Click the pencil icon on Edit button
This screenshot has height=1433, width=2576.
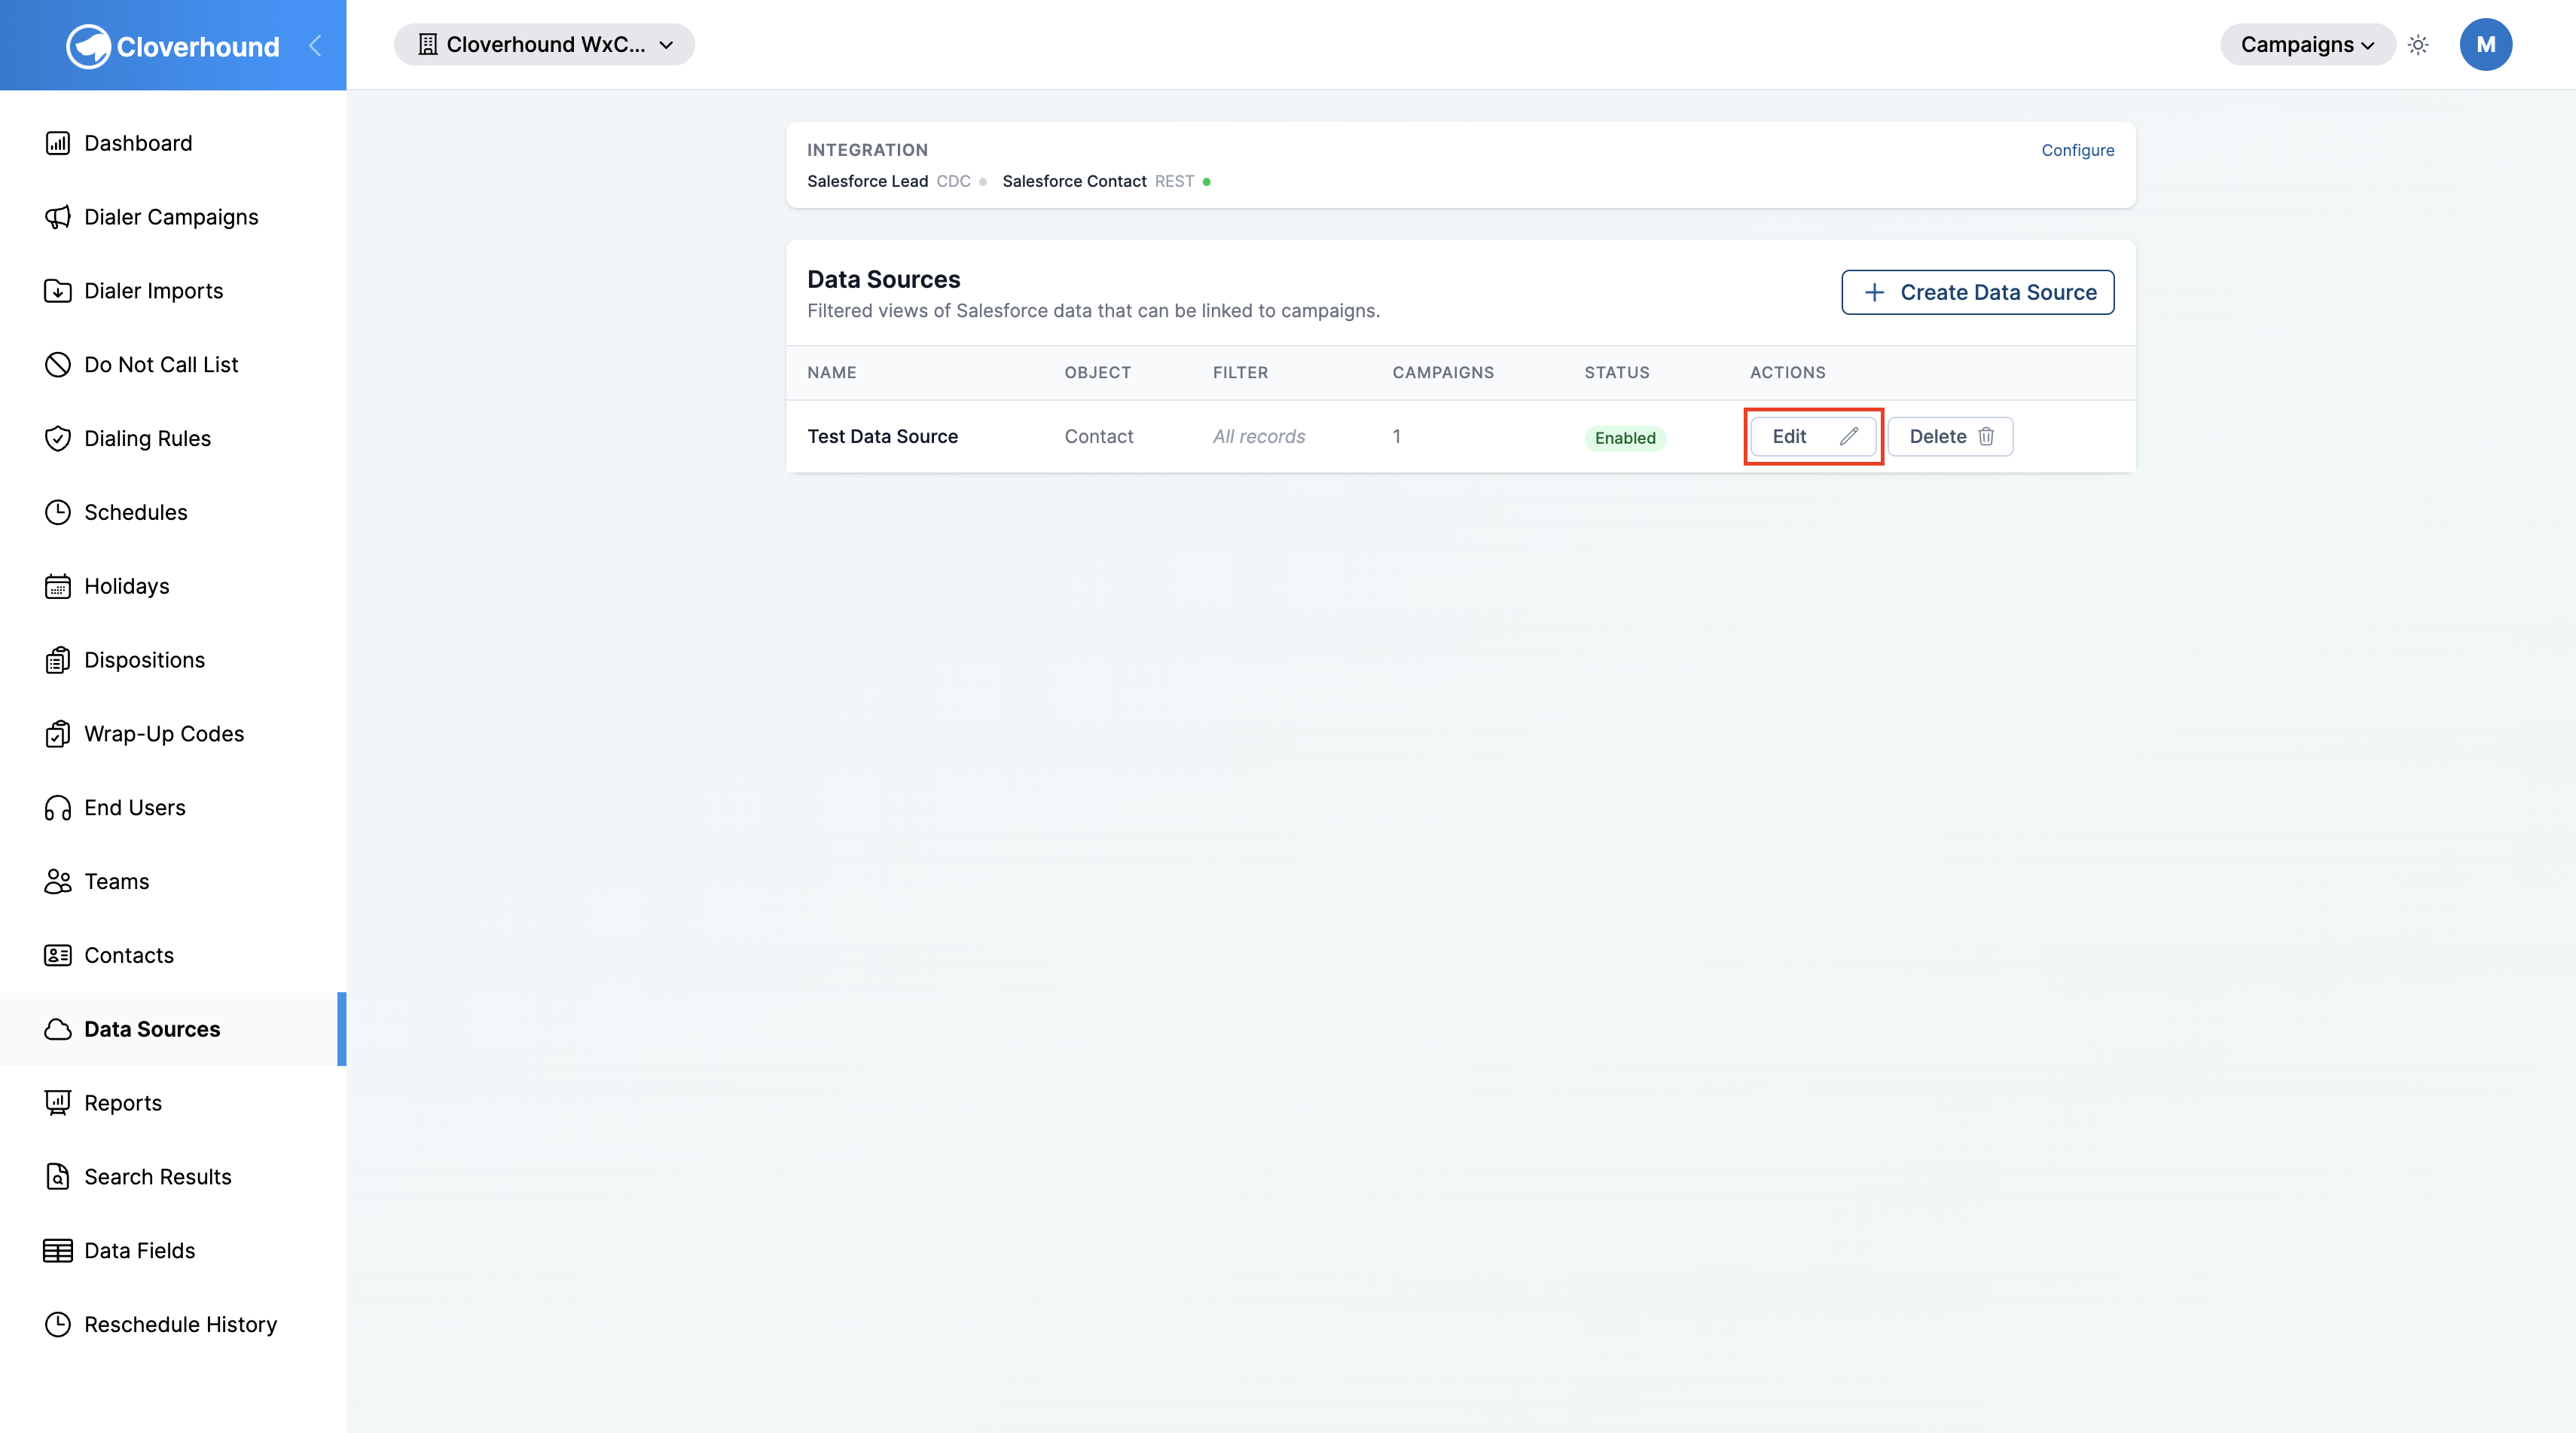click(x=1849, y=436)
